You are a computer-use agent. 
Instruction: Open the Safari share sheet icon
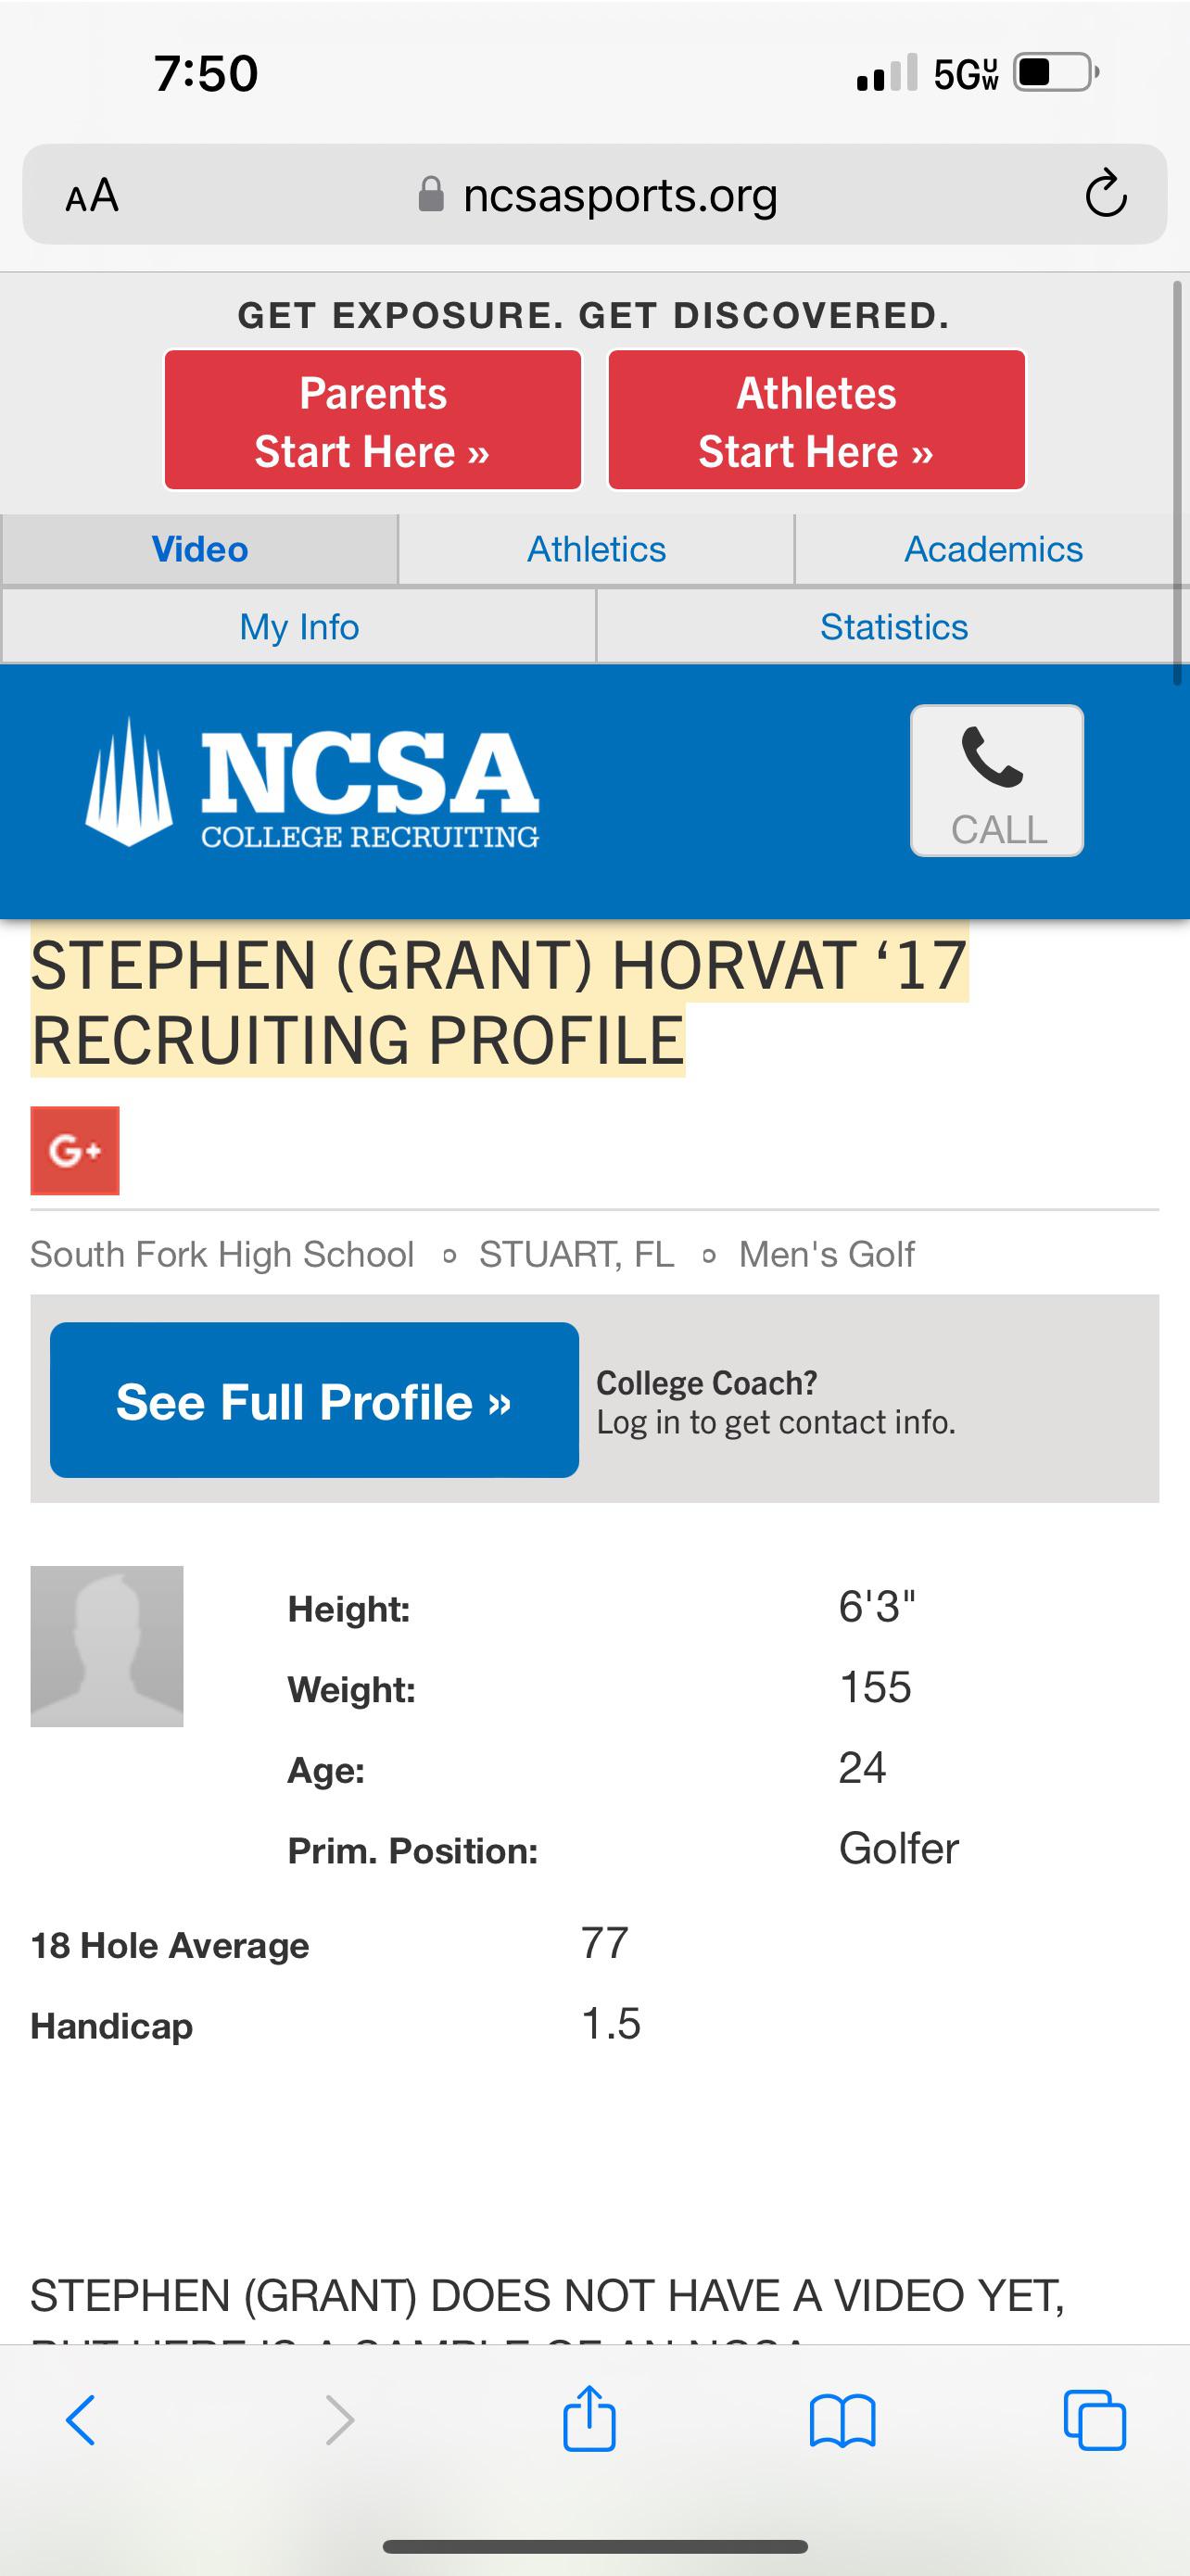pyautogui.click(x=589, y=2418)
